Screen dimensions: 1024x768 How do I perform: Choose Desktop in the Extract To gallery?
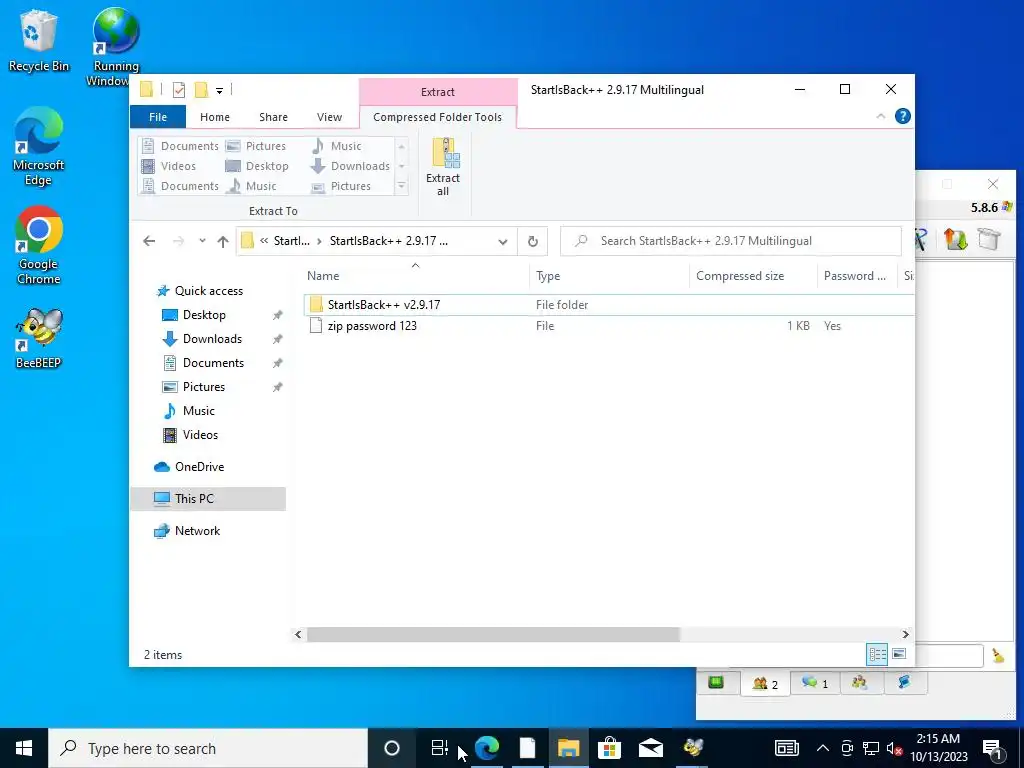tap(257, 166)
